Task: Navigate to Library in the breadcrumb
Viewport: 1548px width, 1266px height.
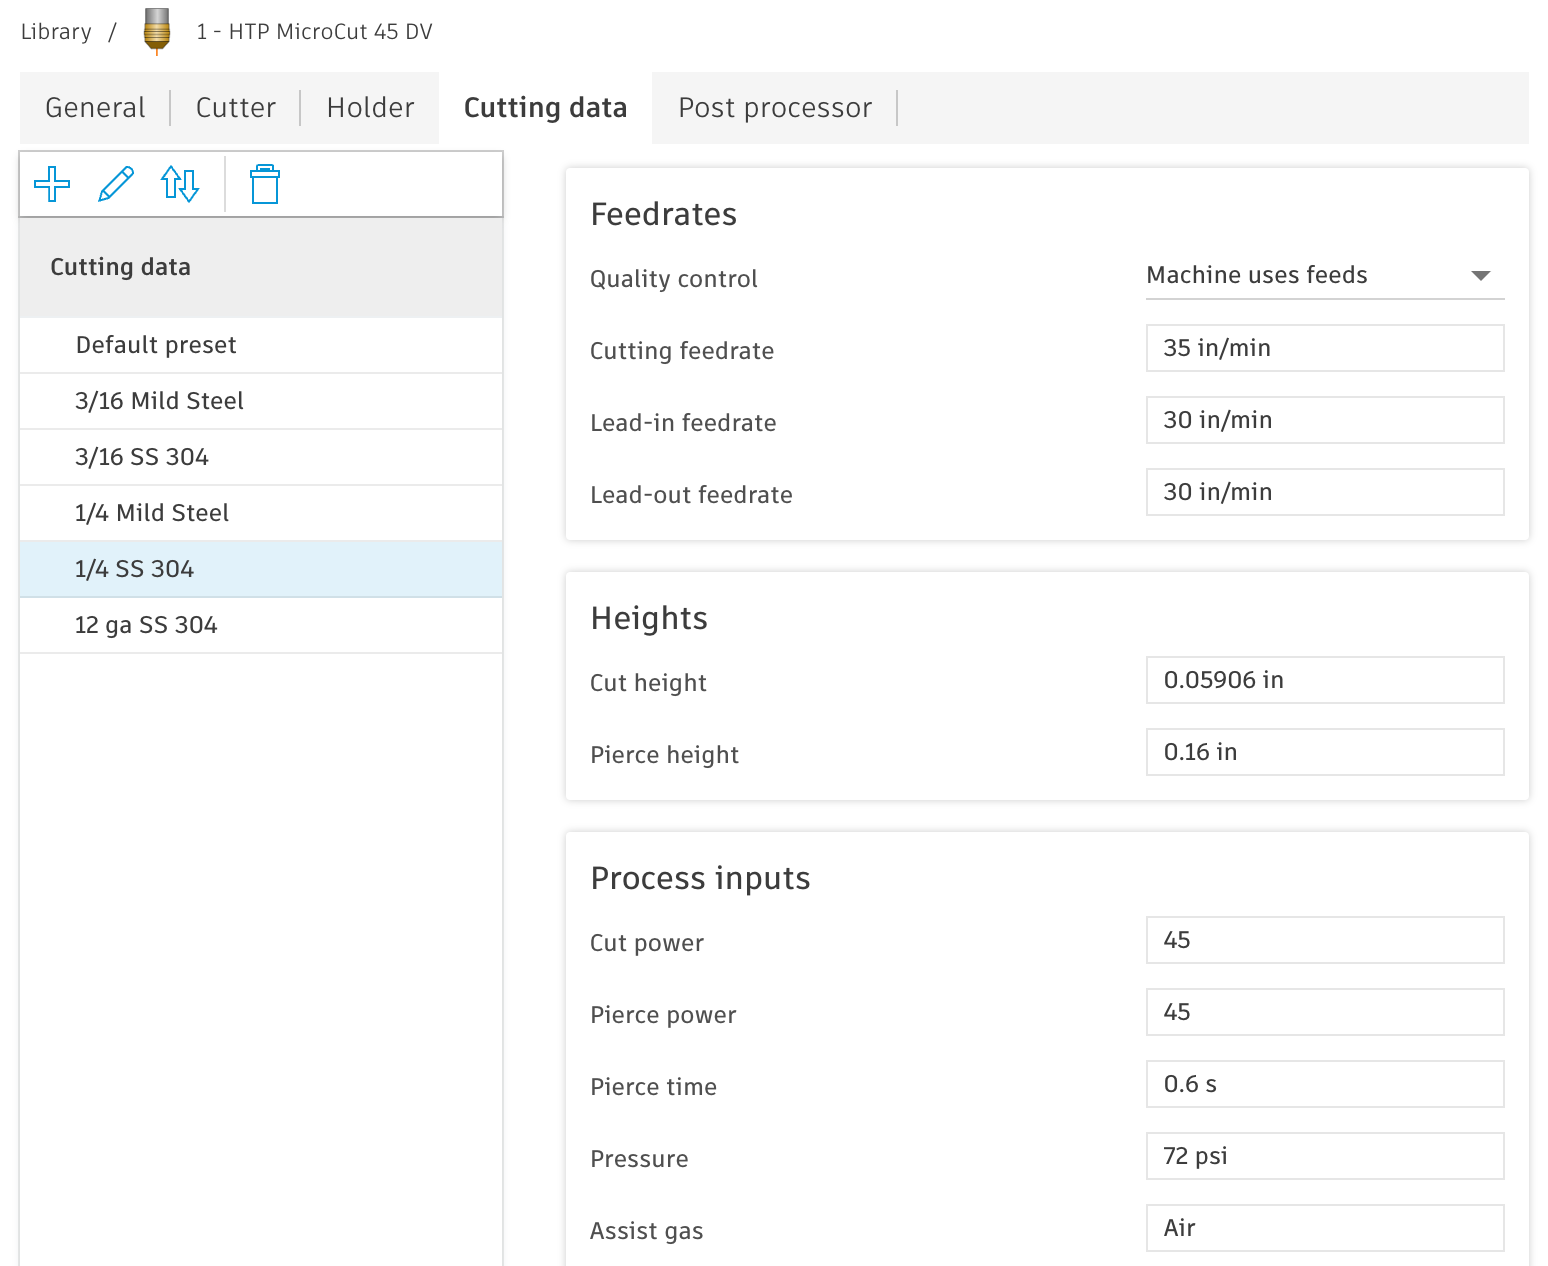Action: [56, 32]
